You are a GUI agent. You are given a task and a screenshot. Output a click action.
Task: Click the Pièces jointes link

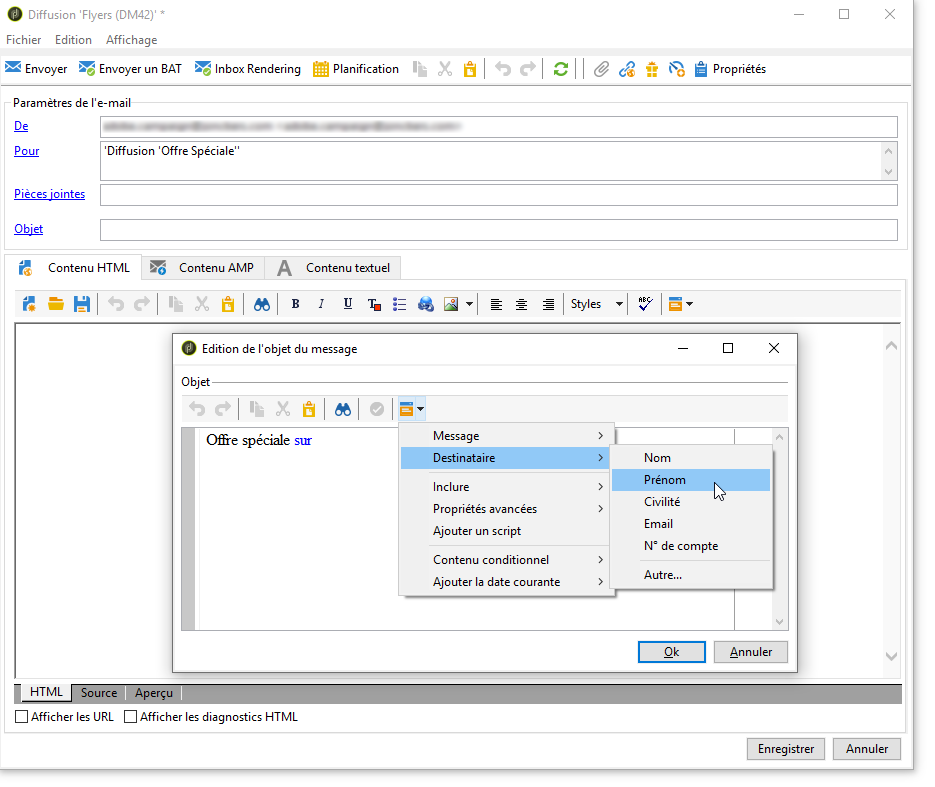[49, 194]
